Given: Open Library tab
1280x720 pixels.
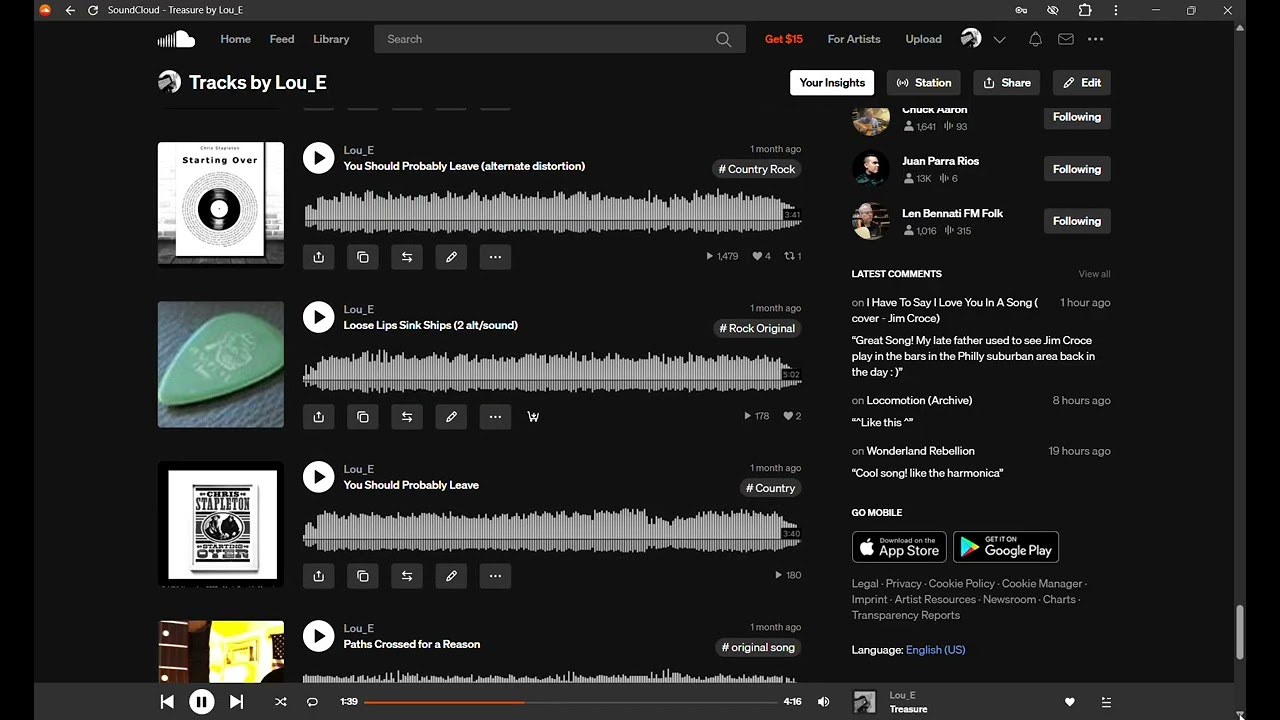Looking at the screenshot, I should coord(331,39).
